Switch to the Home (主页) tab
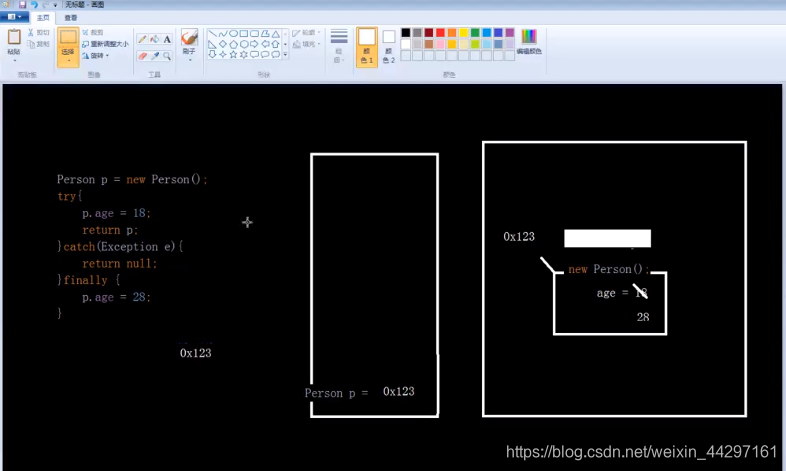This screenshot has width=786, height=471. [x=43, y=18]
